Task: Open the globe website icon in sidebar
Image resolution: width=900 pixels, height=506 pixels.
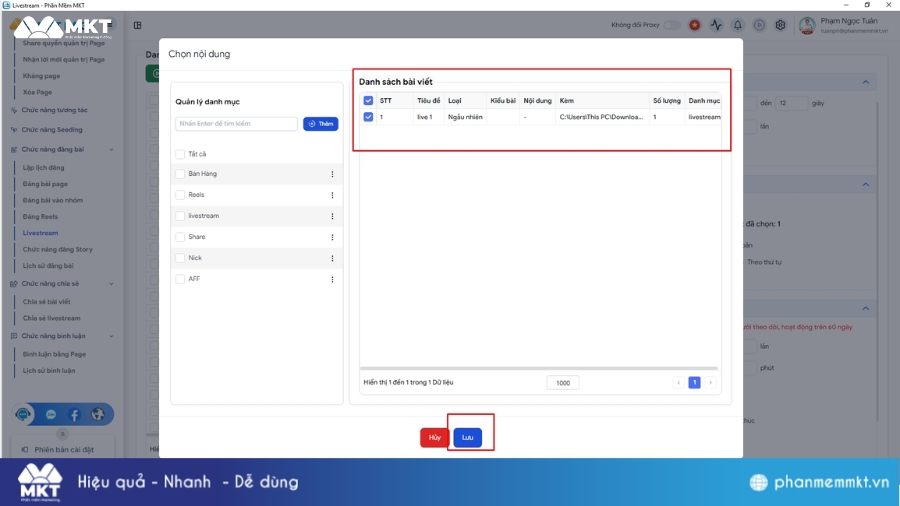Action: [x=98, y=414]
